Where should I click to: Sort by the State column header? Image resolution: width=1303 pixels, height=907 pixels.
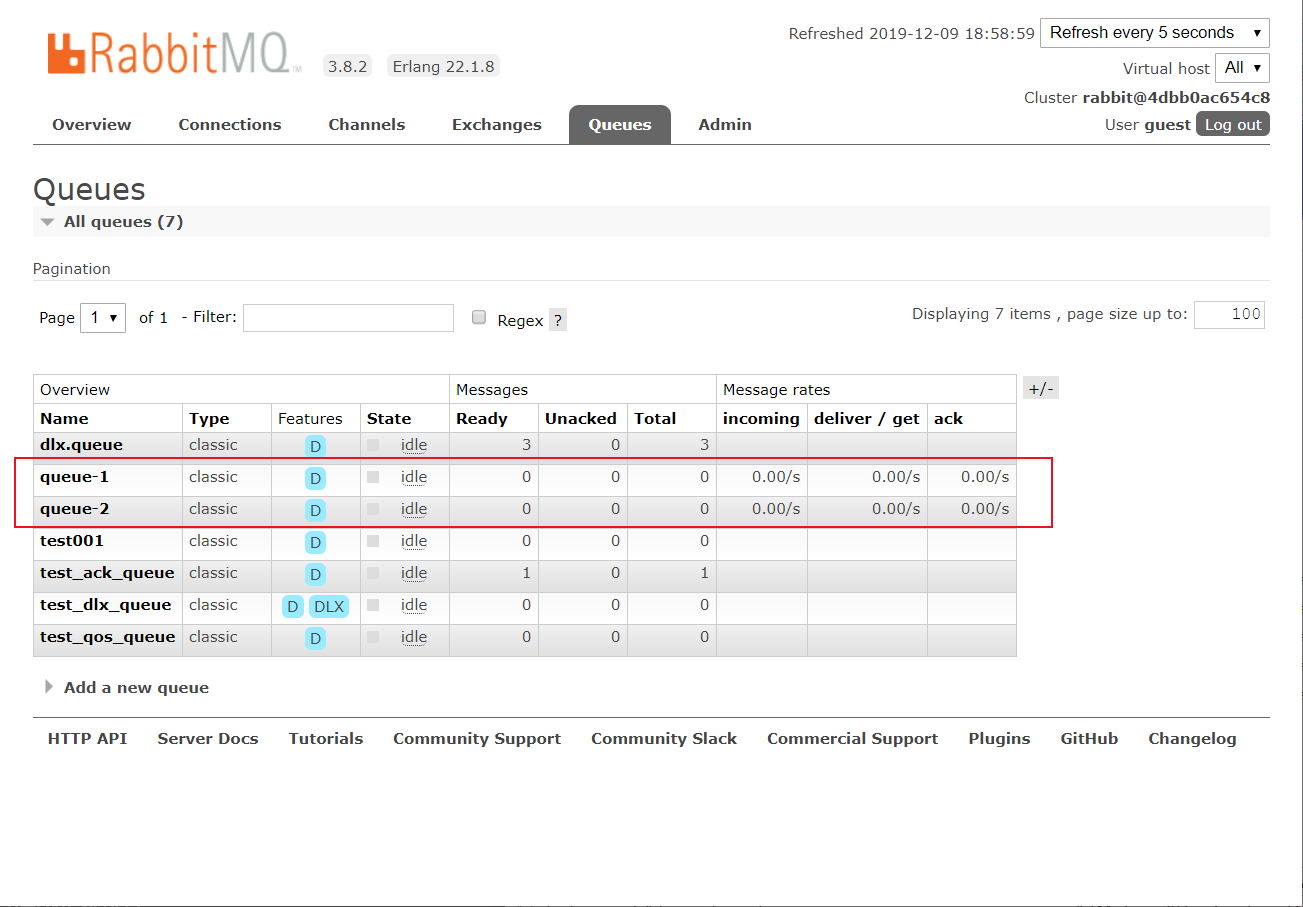(389, 419)
